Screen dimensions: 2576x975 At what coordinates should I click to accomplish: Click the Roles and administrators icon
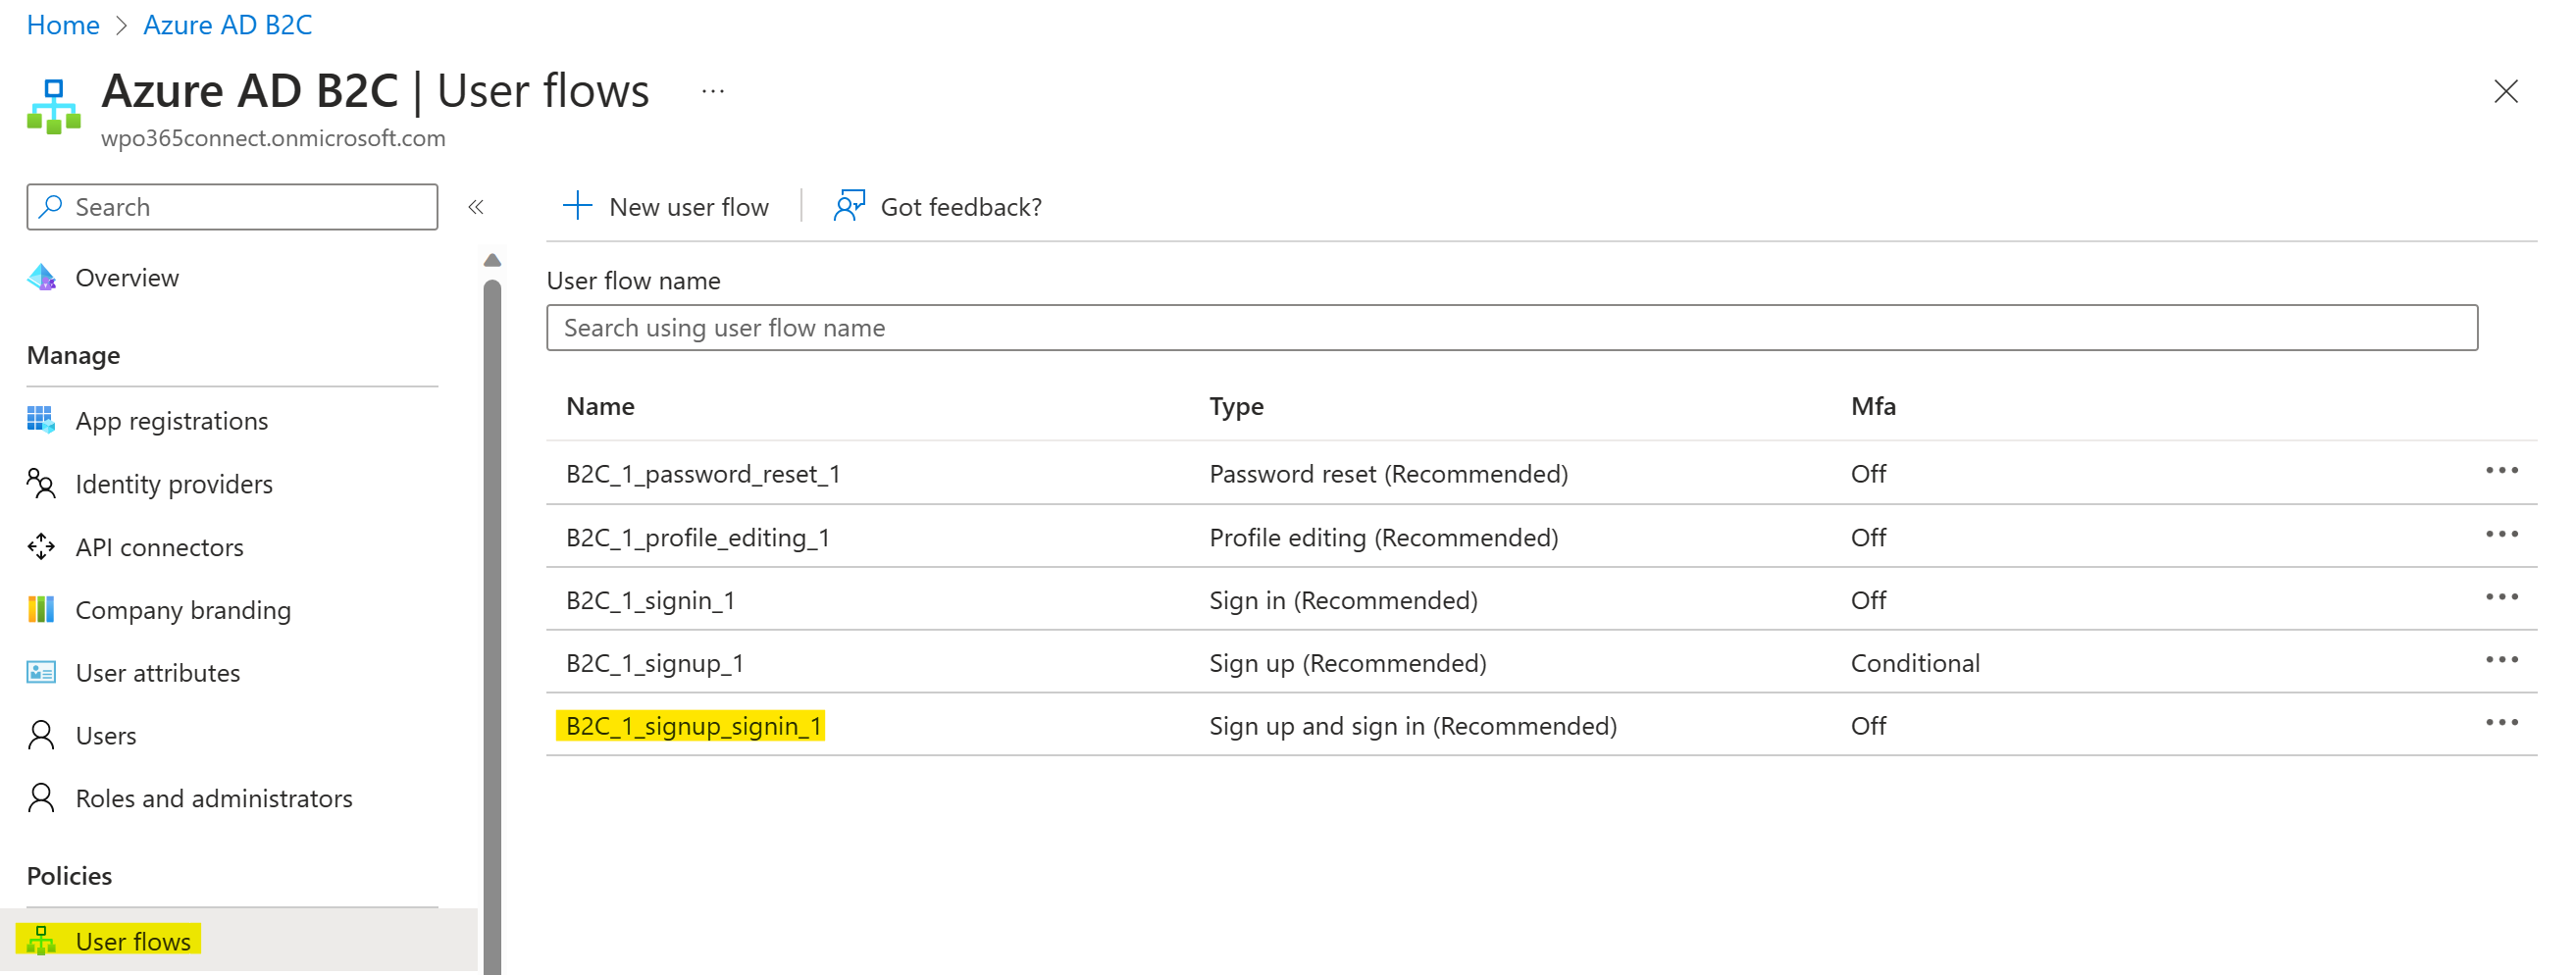(x=41, y=798)
